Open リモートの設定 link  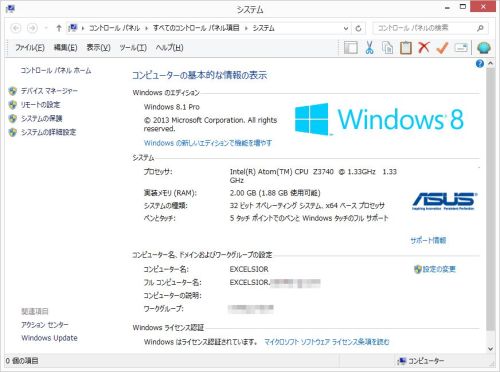coord(40,105)
